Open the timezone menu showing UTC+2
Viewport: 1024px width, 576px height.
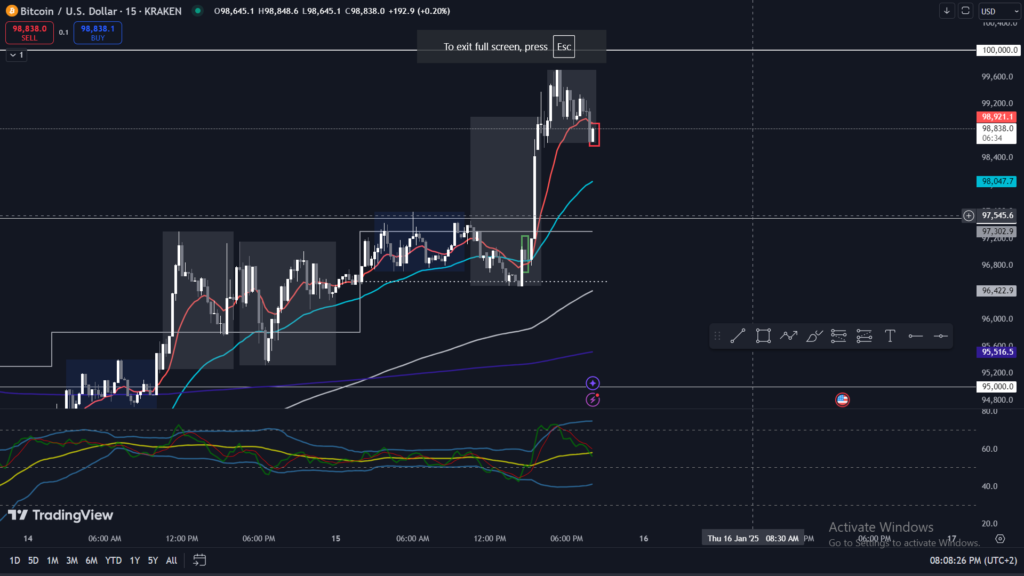[x=973, y=560]
